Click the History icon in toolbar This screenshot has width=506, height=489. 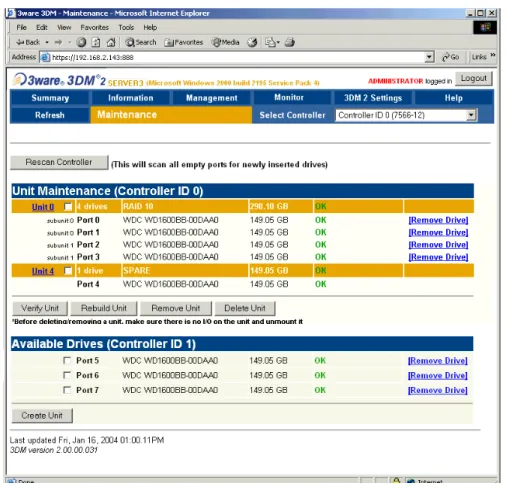point(252,42)
